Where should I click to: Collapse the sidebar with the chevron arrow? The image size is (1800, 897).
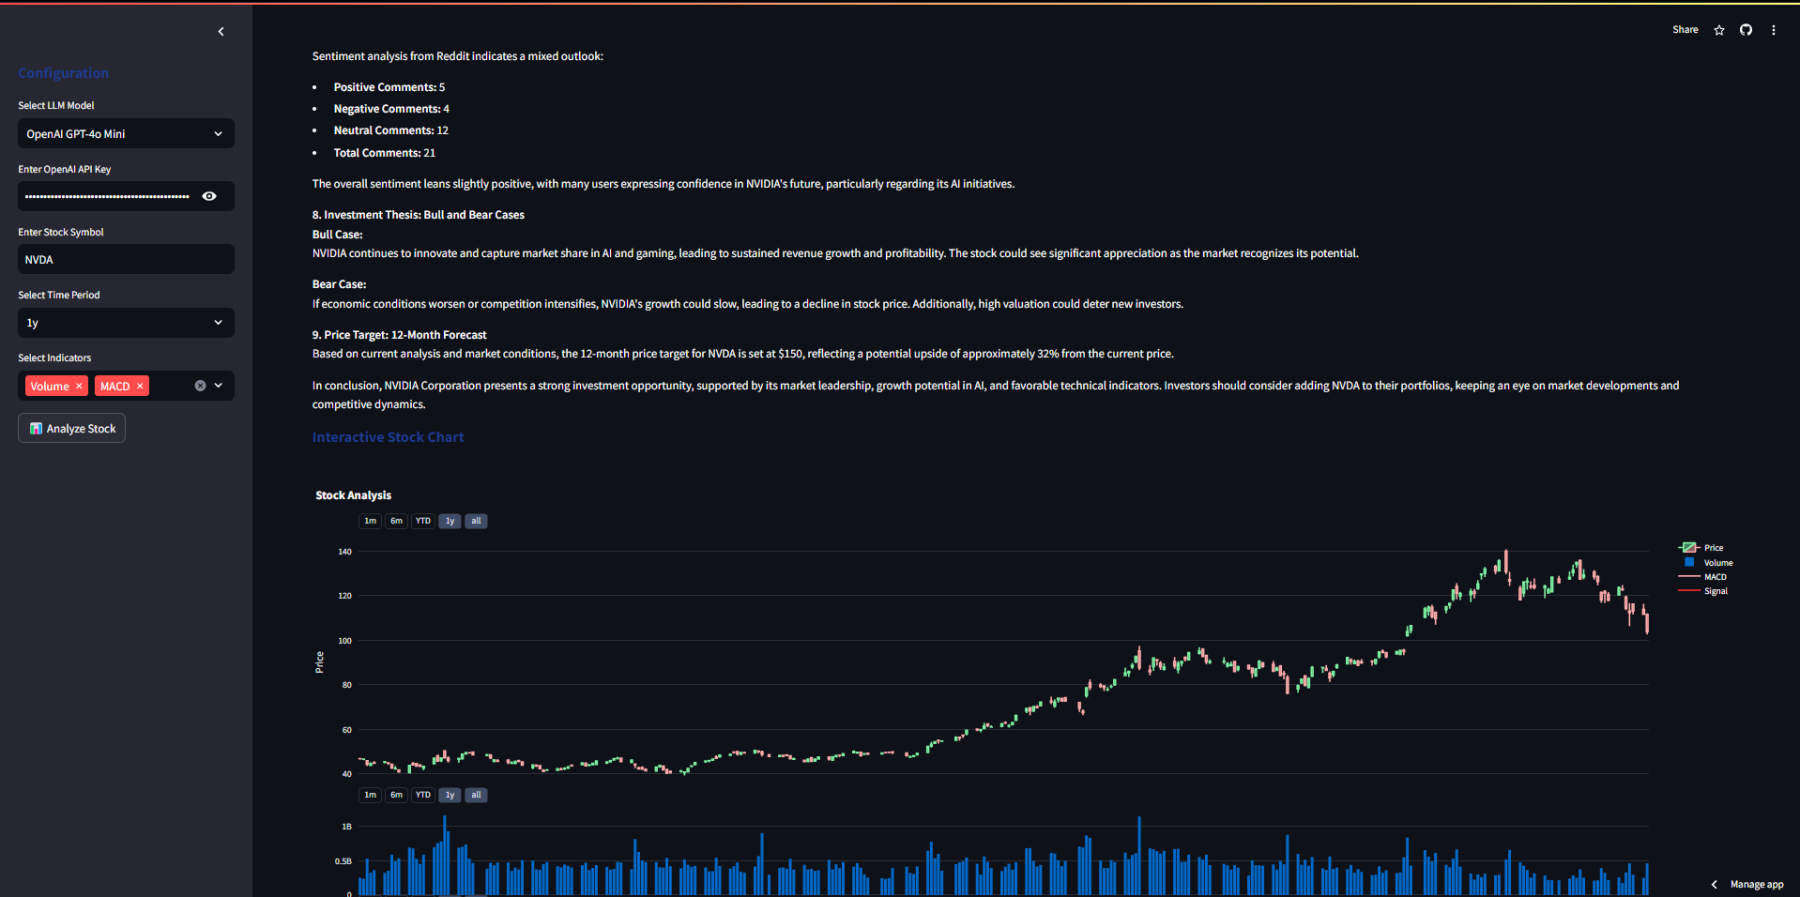coord(221,32)
